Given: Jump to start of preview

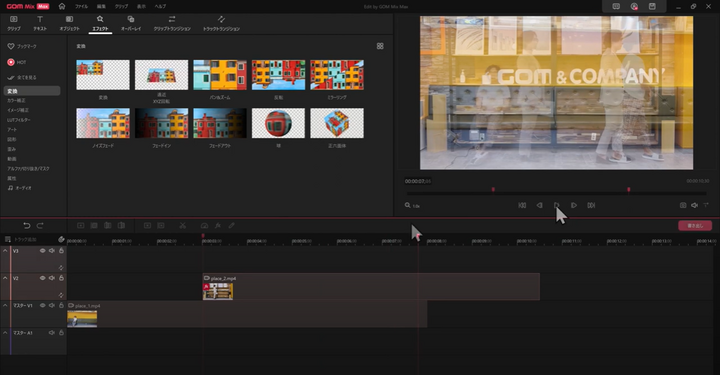Looking at the screenshot, I should tap(522, 205).
